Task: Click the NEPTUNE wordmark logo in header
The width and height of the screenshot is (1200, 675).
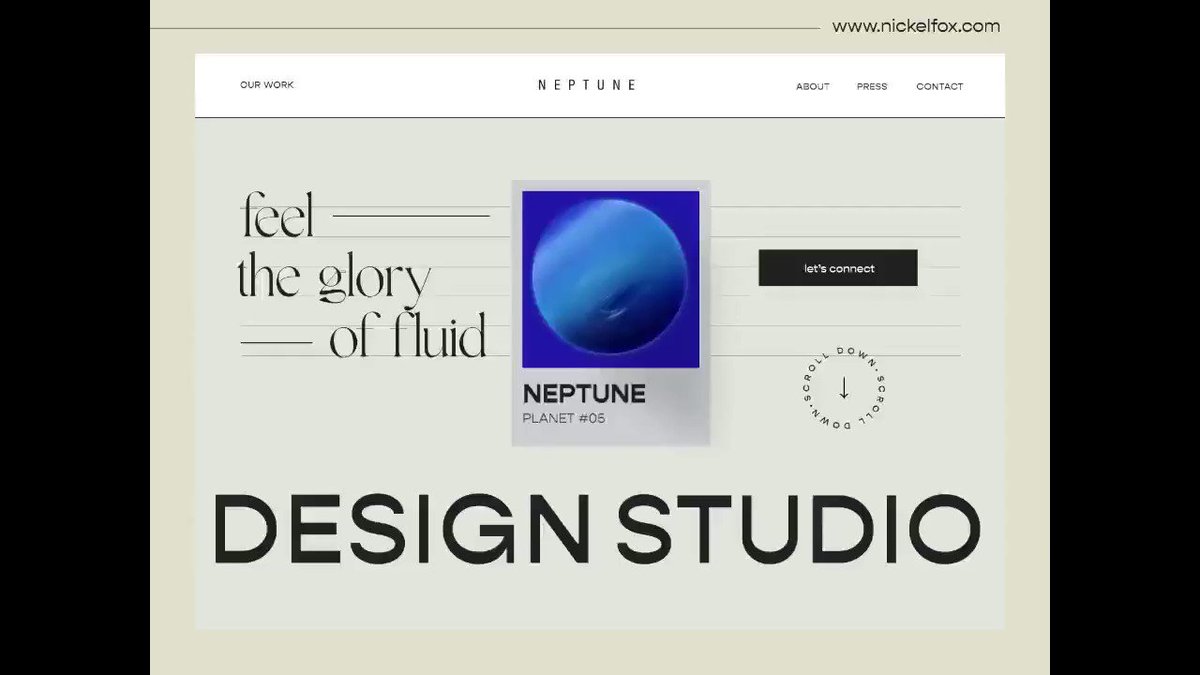Action: [586, 85]
